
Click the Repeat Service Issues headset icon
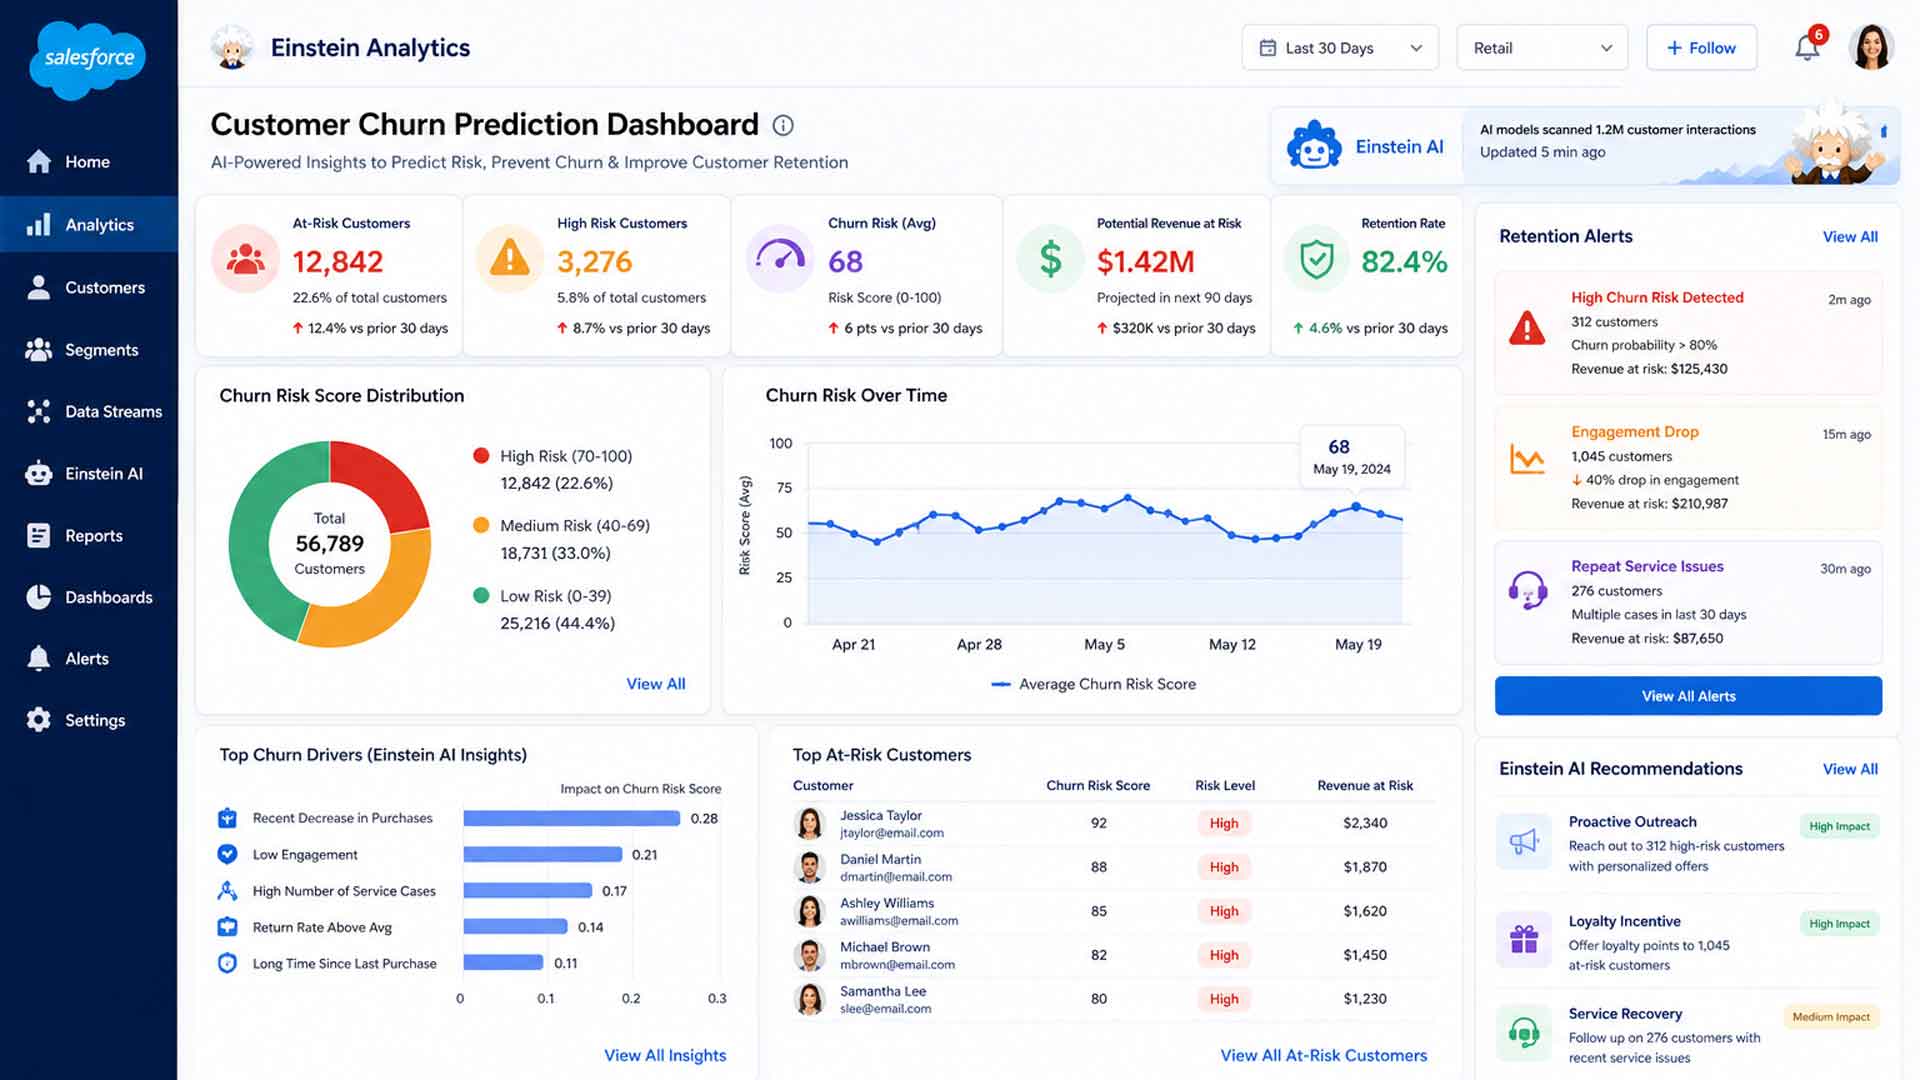(1527, 590)
